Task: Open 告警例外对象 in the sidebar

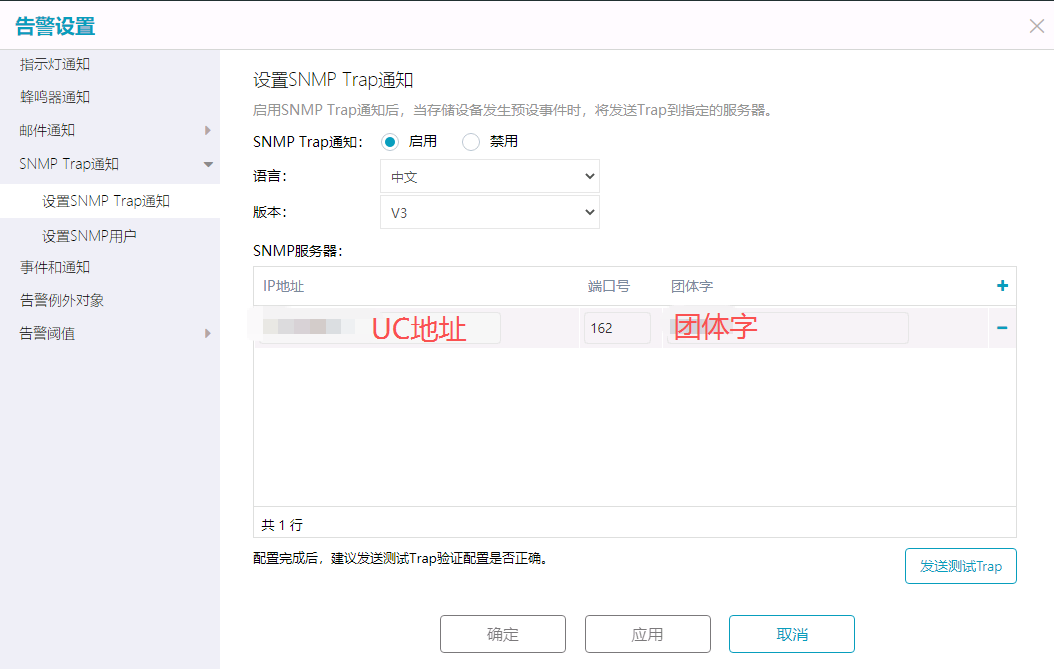Action: click(62, 300)
